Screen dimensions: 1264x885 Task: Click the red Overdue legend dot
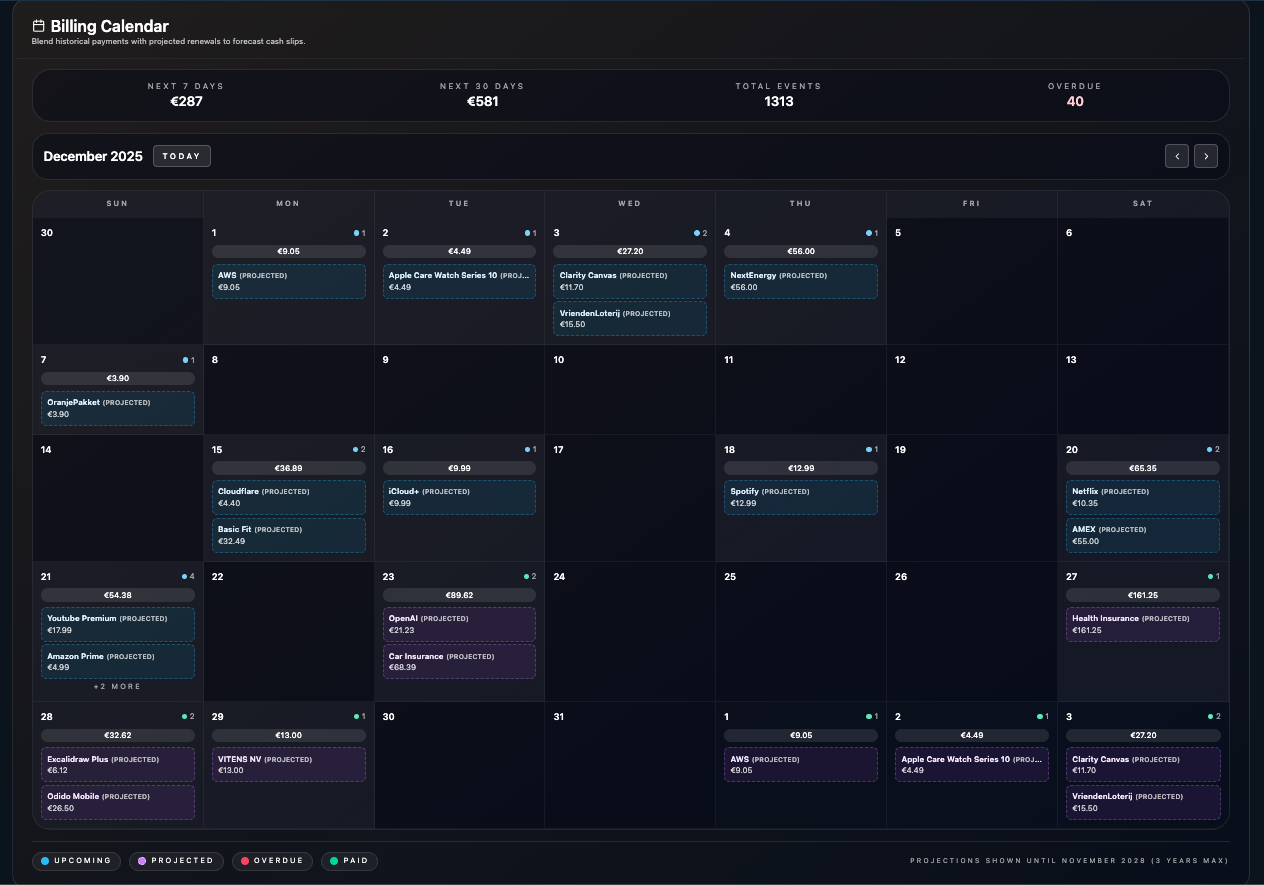click(246, 861)
